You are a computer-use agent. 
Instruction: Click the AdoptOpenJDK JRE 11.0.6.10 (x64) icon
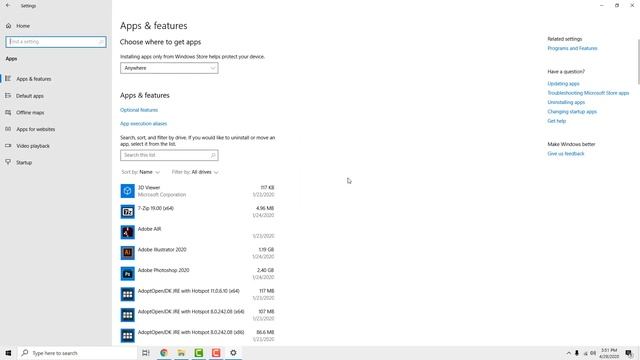(127, 294)
